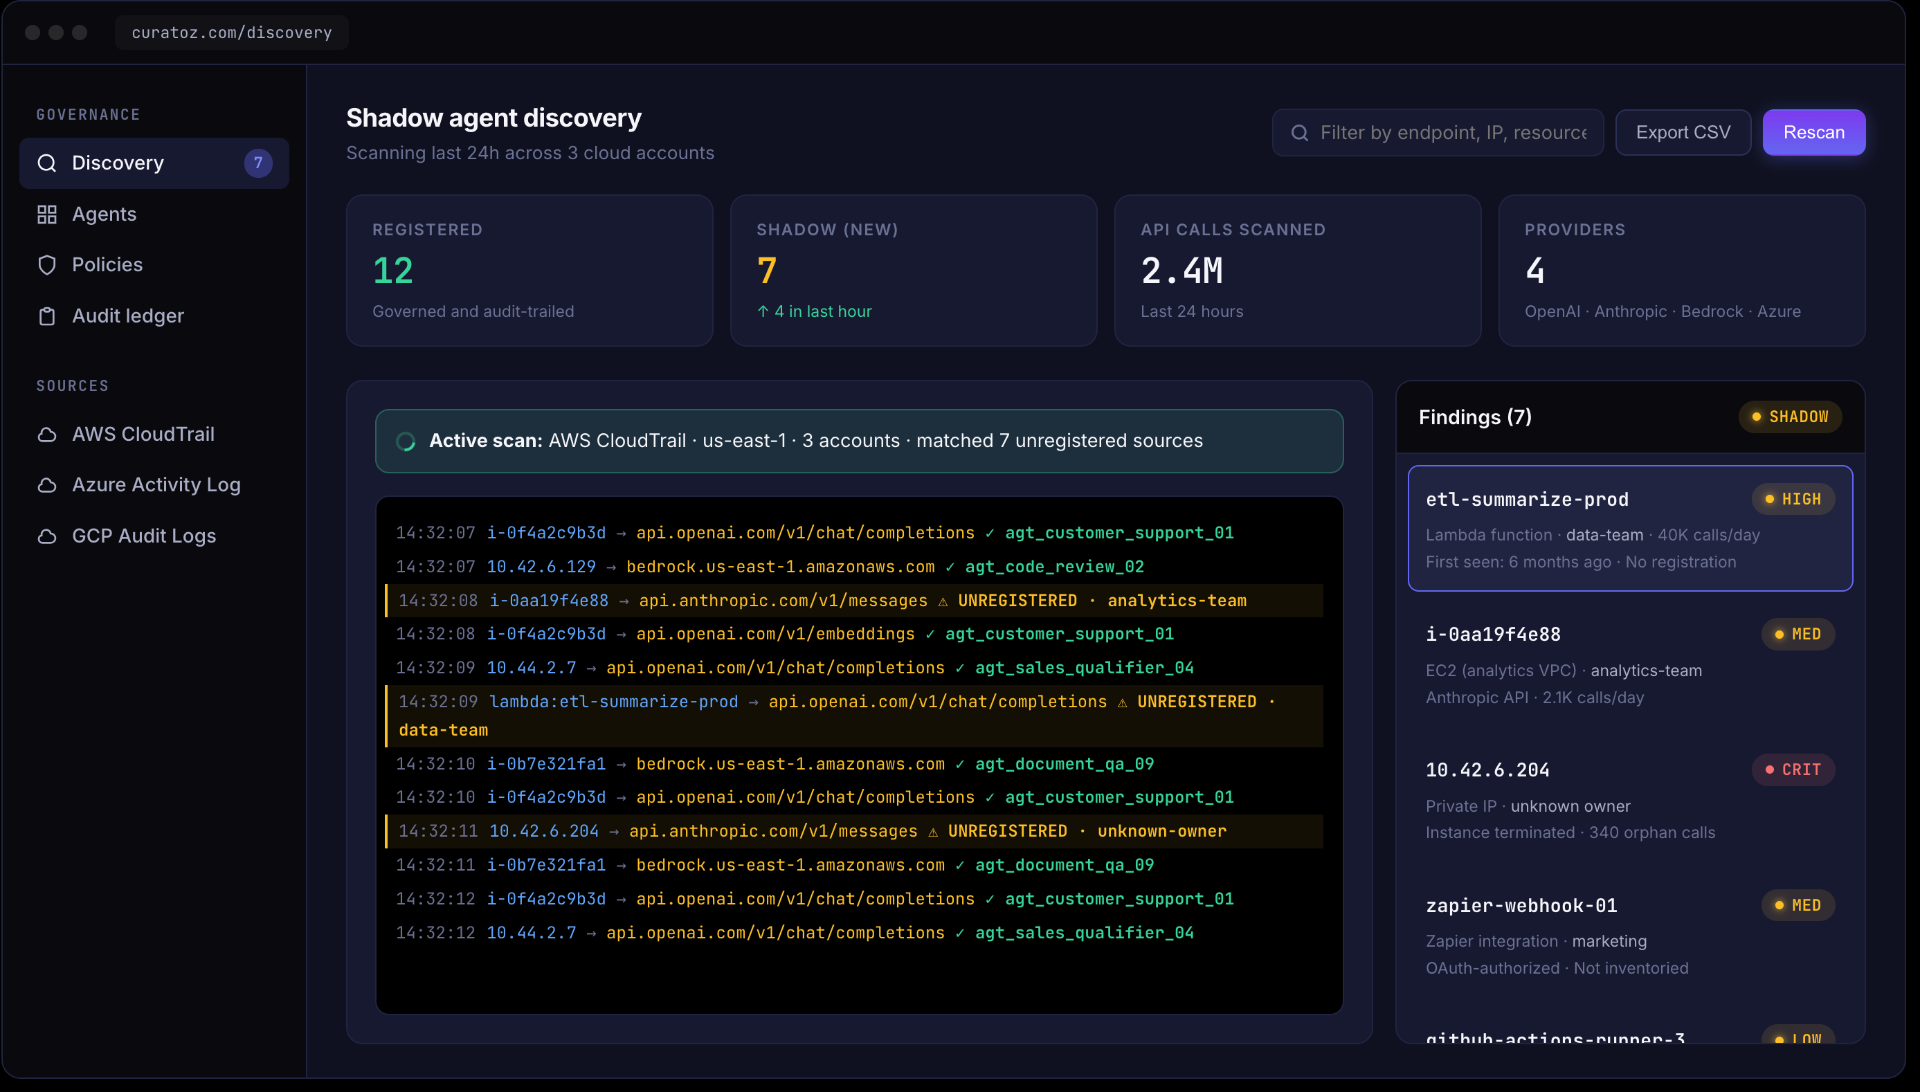The image size is (1920, 1092).
Task: Click MED badge on zapier-webhook-01
Action: (x=1798, y=905)
